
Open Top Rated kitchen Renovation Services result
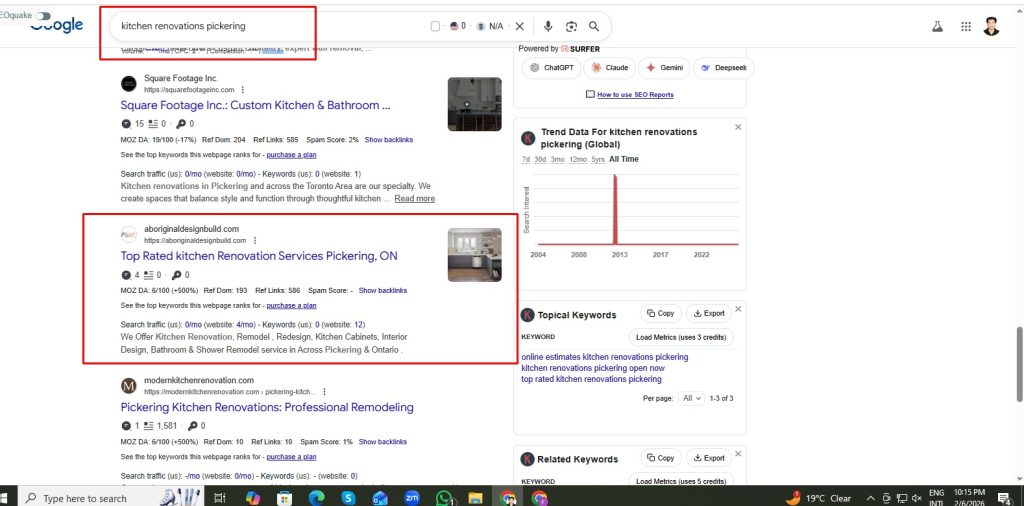(259, 256)
